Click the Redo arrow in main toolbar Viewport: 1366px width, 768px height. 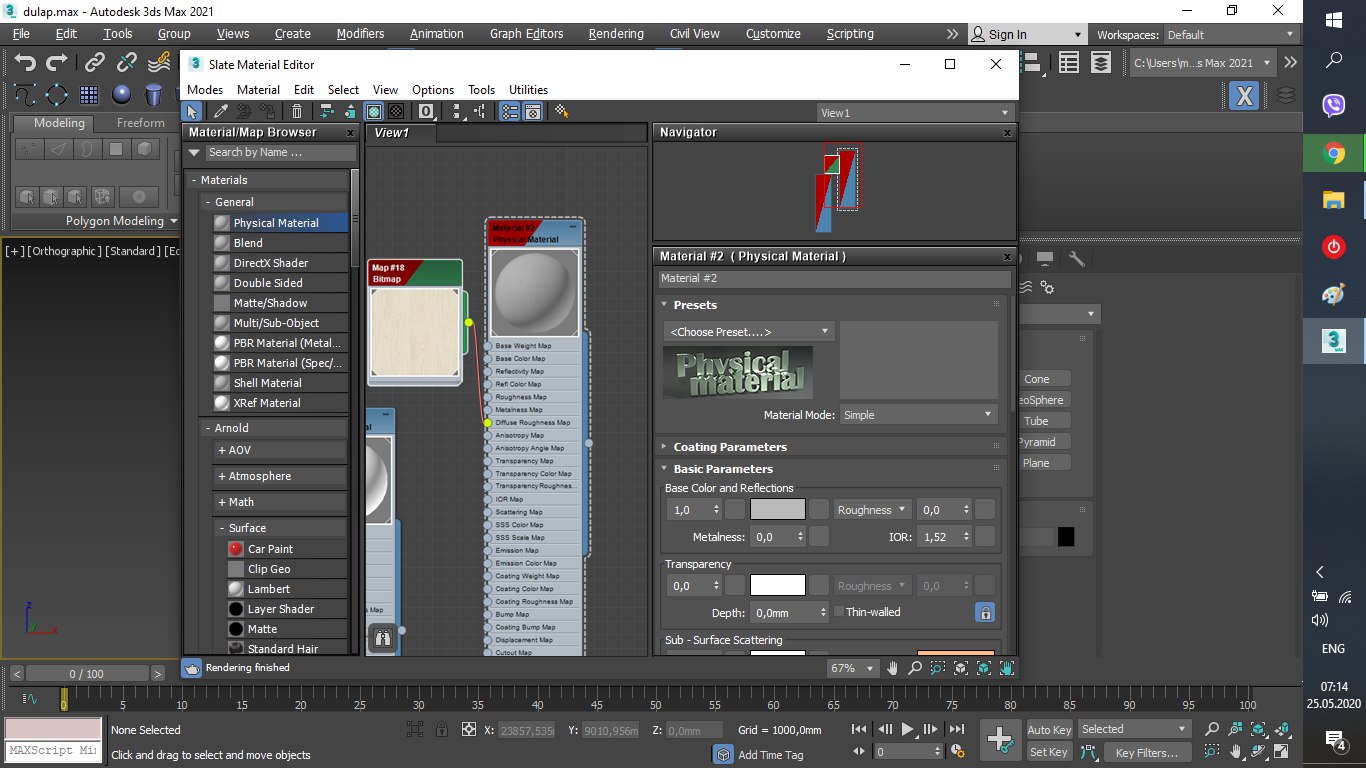[x=57, y=63]
